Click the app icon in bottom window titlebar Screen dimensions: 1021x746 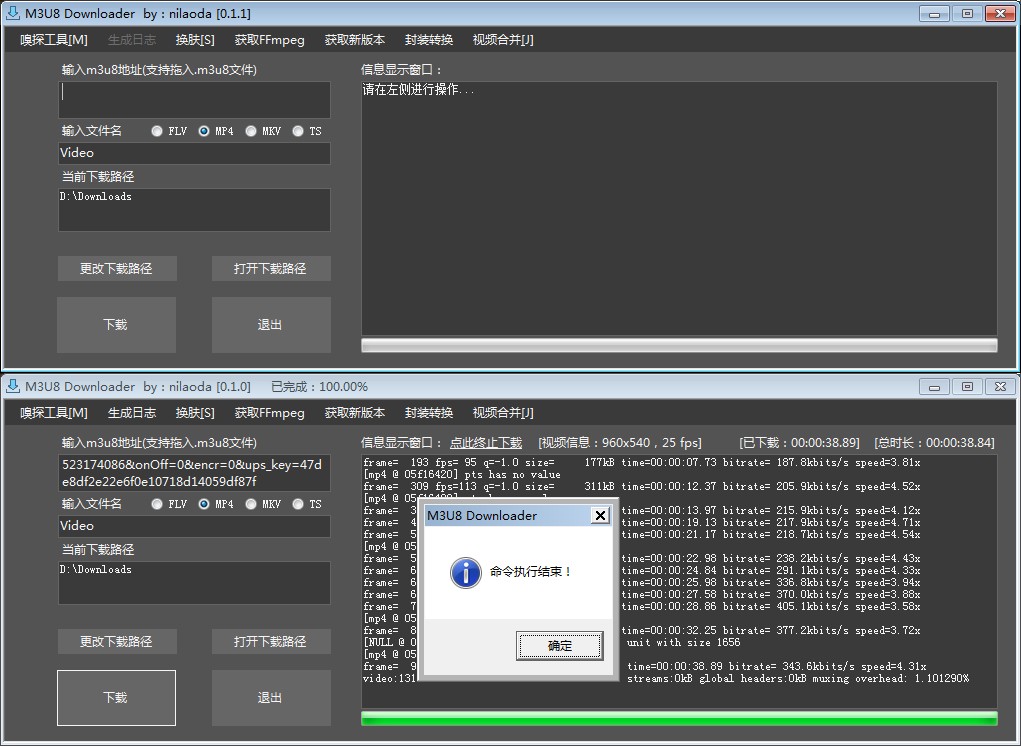point(12,386)
